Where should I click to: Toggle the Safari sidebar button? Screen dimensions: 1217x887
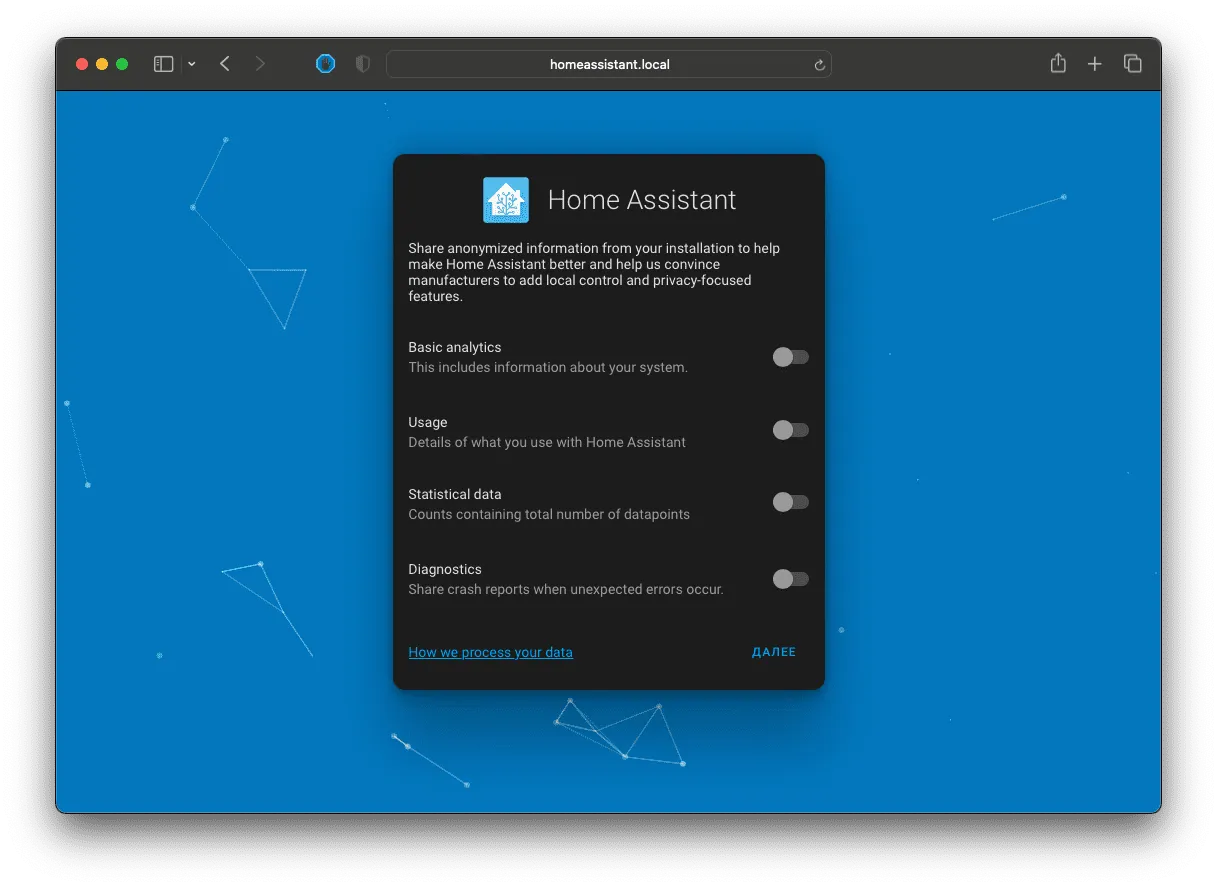click(x=164, y=64)
